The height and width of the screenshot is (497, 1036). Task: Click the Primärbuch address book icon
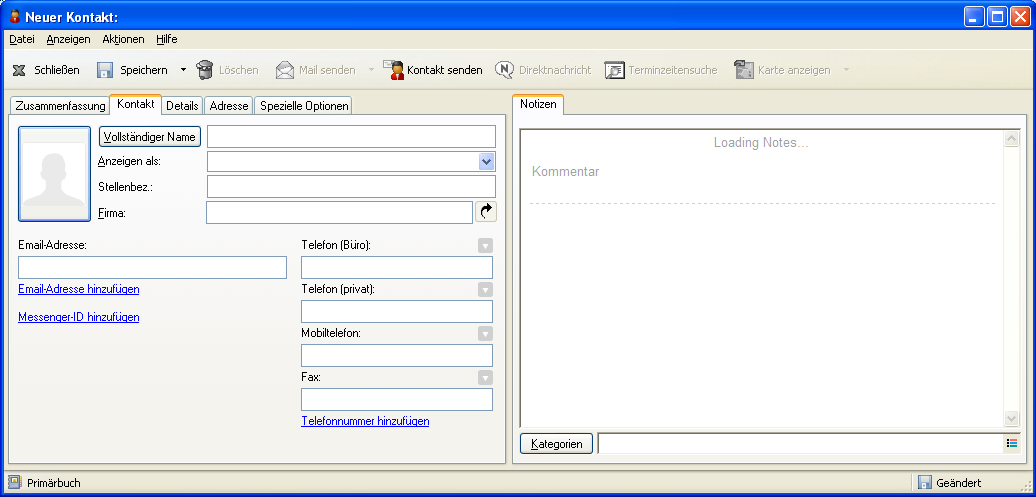pyautogui.click(x=14, y=482)
